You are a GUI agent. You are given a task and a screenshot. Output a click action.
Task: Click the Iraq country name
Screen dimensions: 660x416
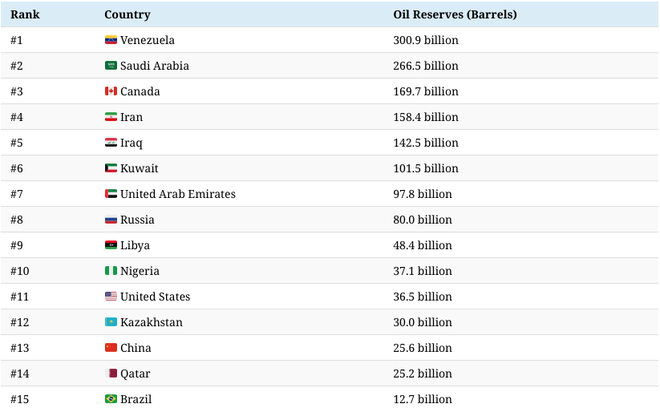click(131, 143)
